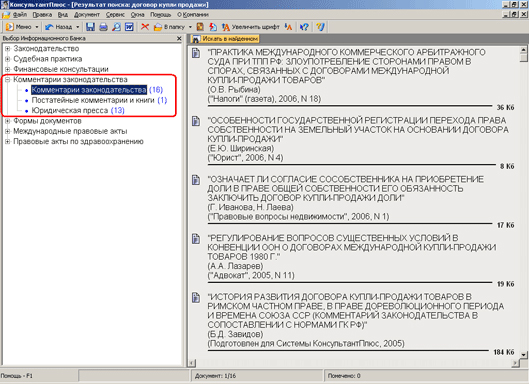Click document icon beside ИСТОРИЯ РАЗВИТИЯ ДОГОВОРА
The width and height of the screenshot is (529, 384).
coord(196,297)
